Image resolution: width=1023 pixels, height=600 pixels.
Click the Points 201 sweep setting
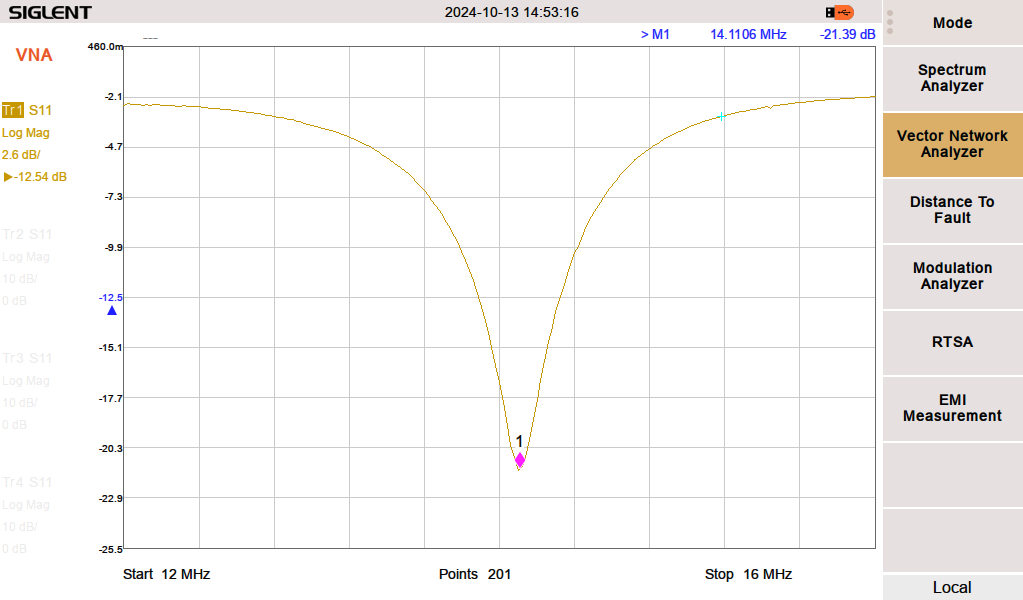click(475, 574)
